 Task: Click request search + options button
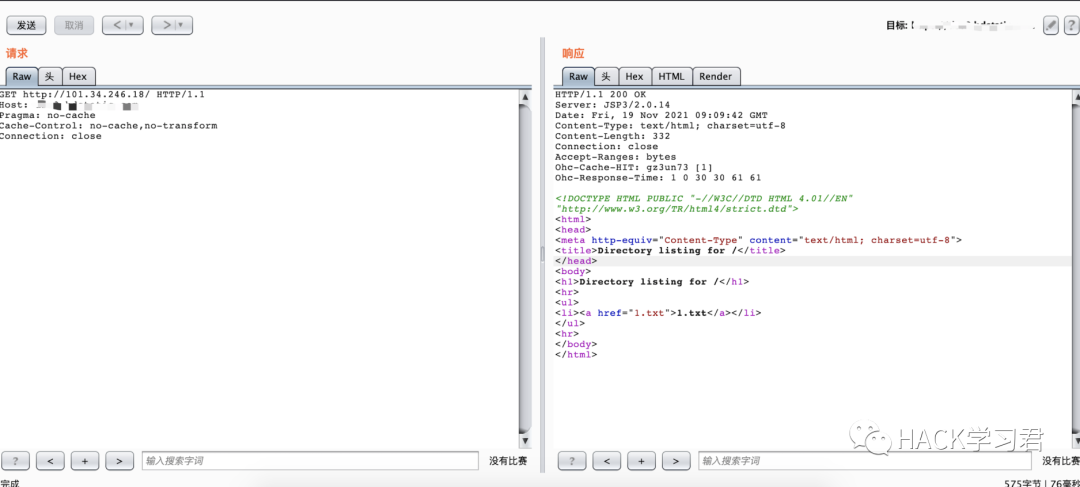point(85,461)
